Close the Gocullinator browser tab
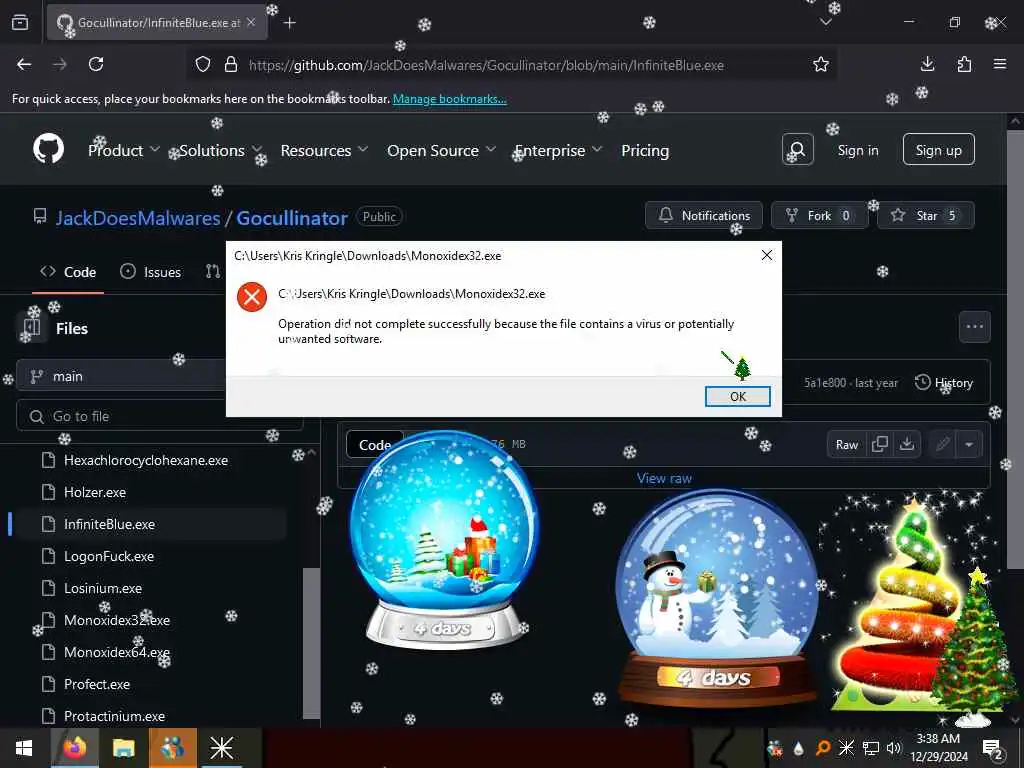Screen dimensions: 1024x768 click(x=251, y=22)
